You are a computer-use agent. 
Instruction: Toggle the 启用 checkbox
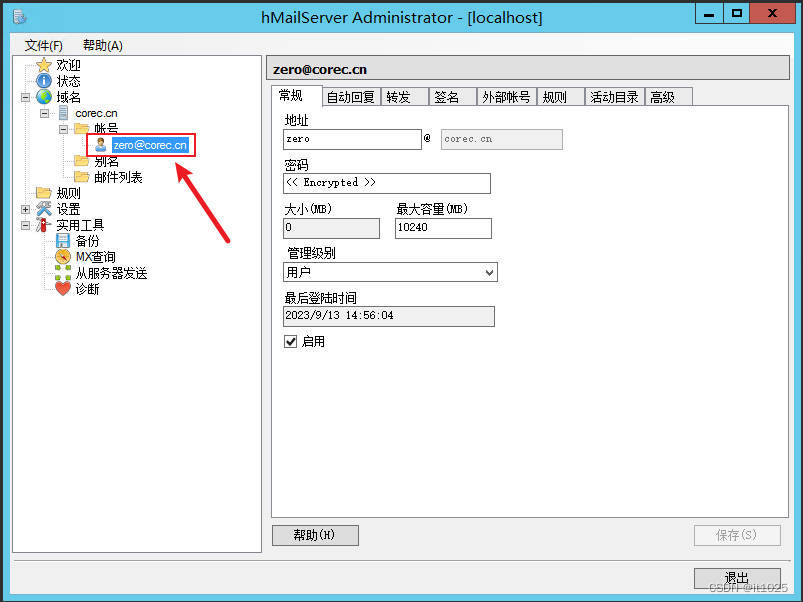coord(290,341)
